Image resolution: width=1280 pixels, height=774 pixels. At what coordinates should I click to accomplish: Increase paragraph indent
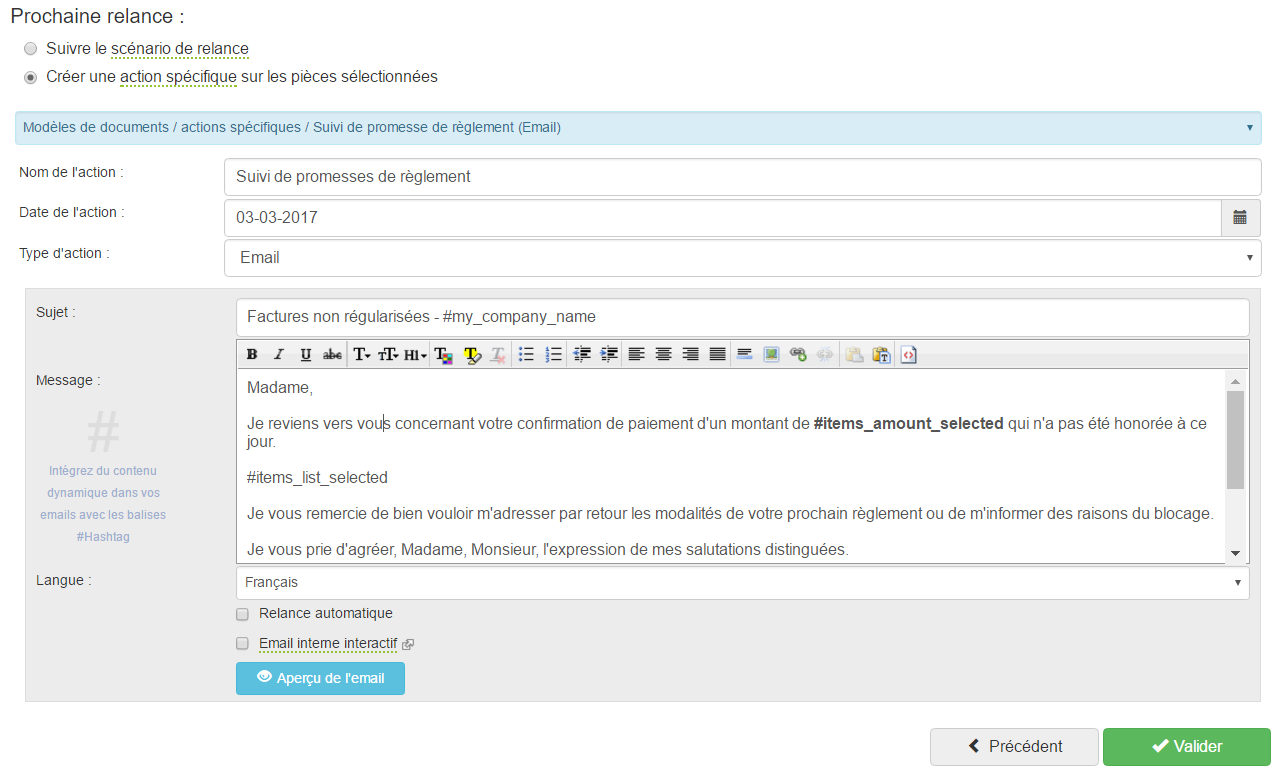click(608, 354)
